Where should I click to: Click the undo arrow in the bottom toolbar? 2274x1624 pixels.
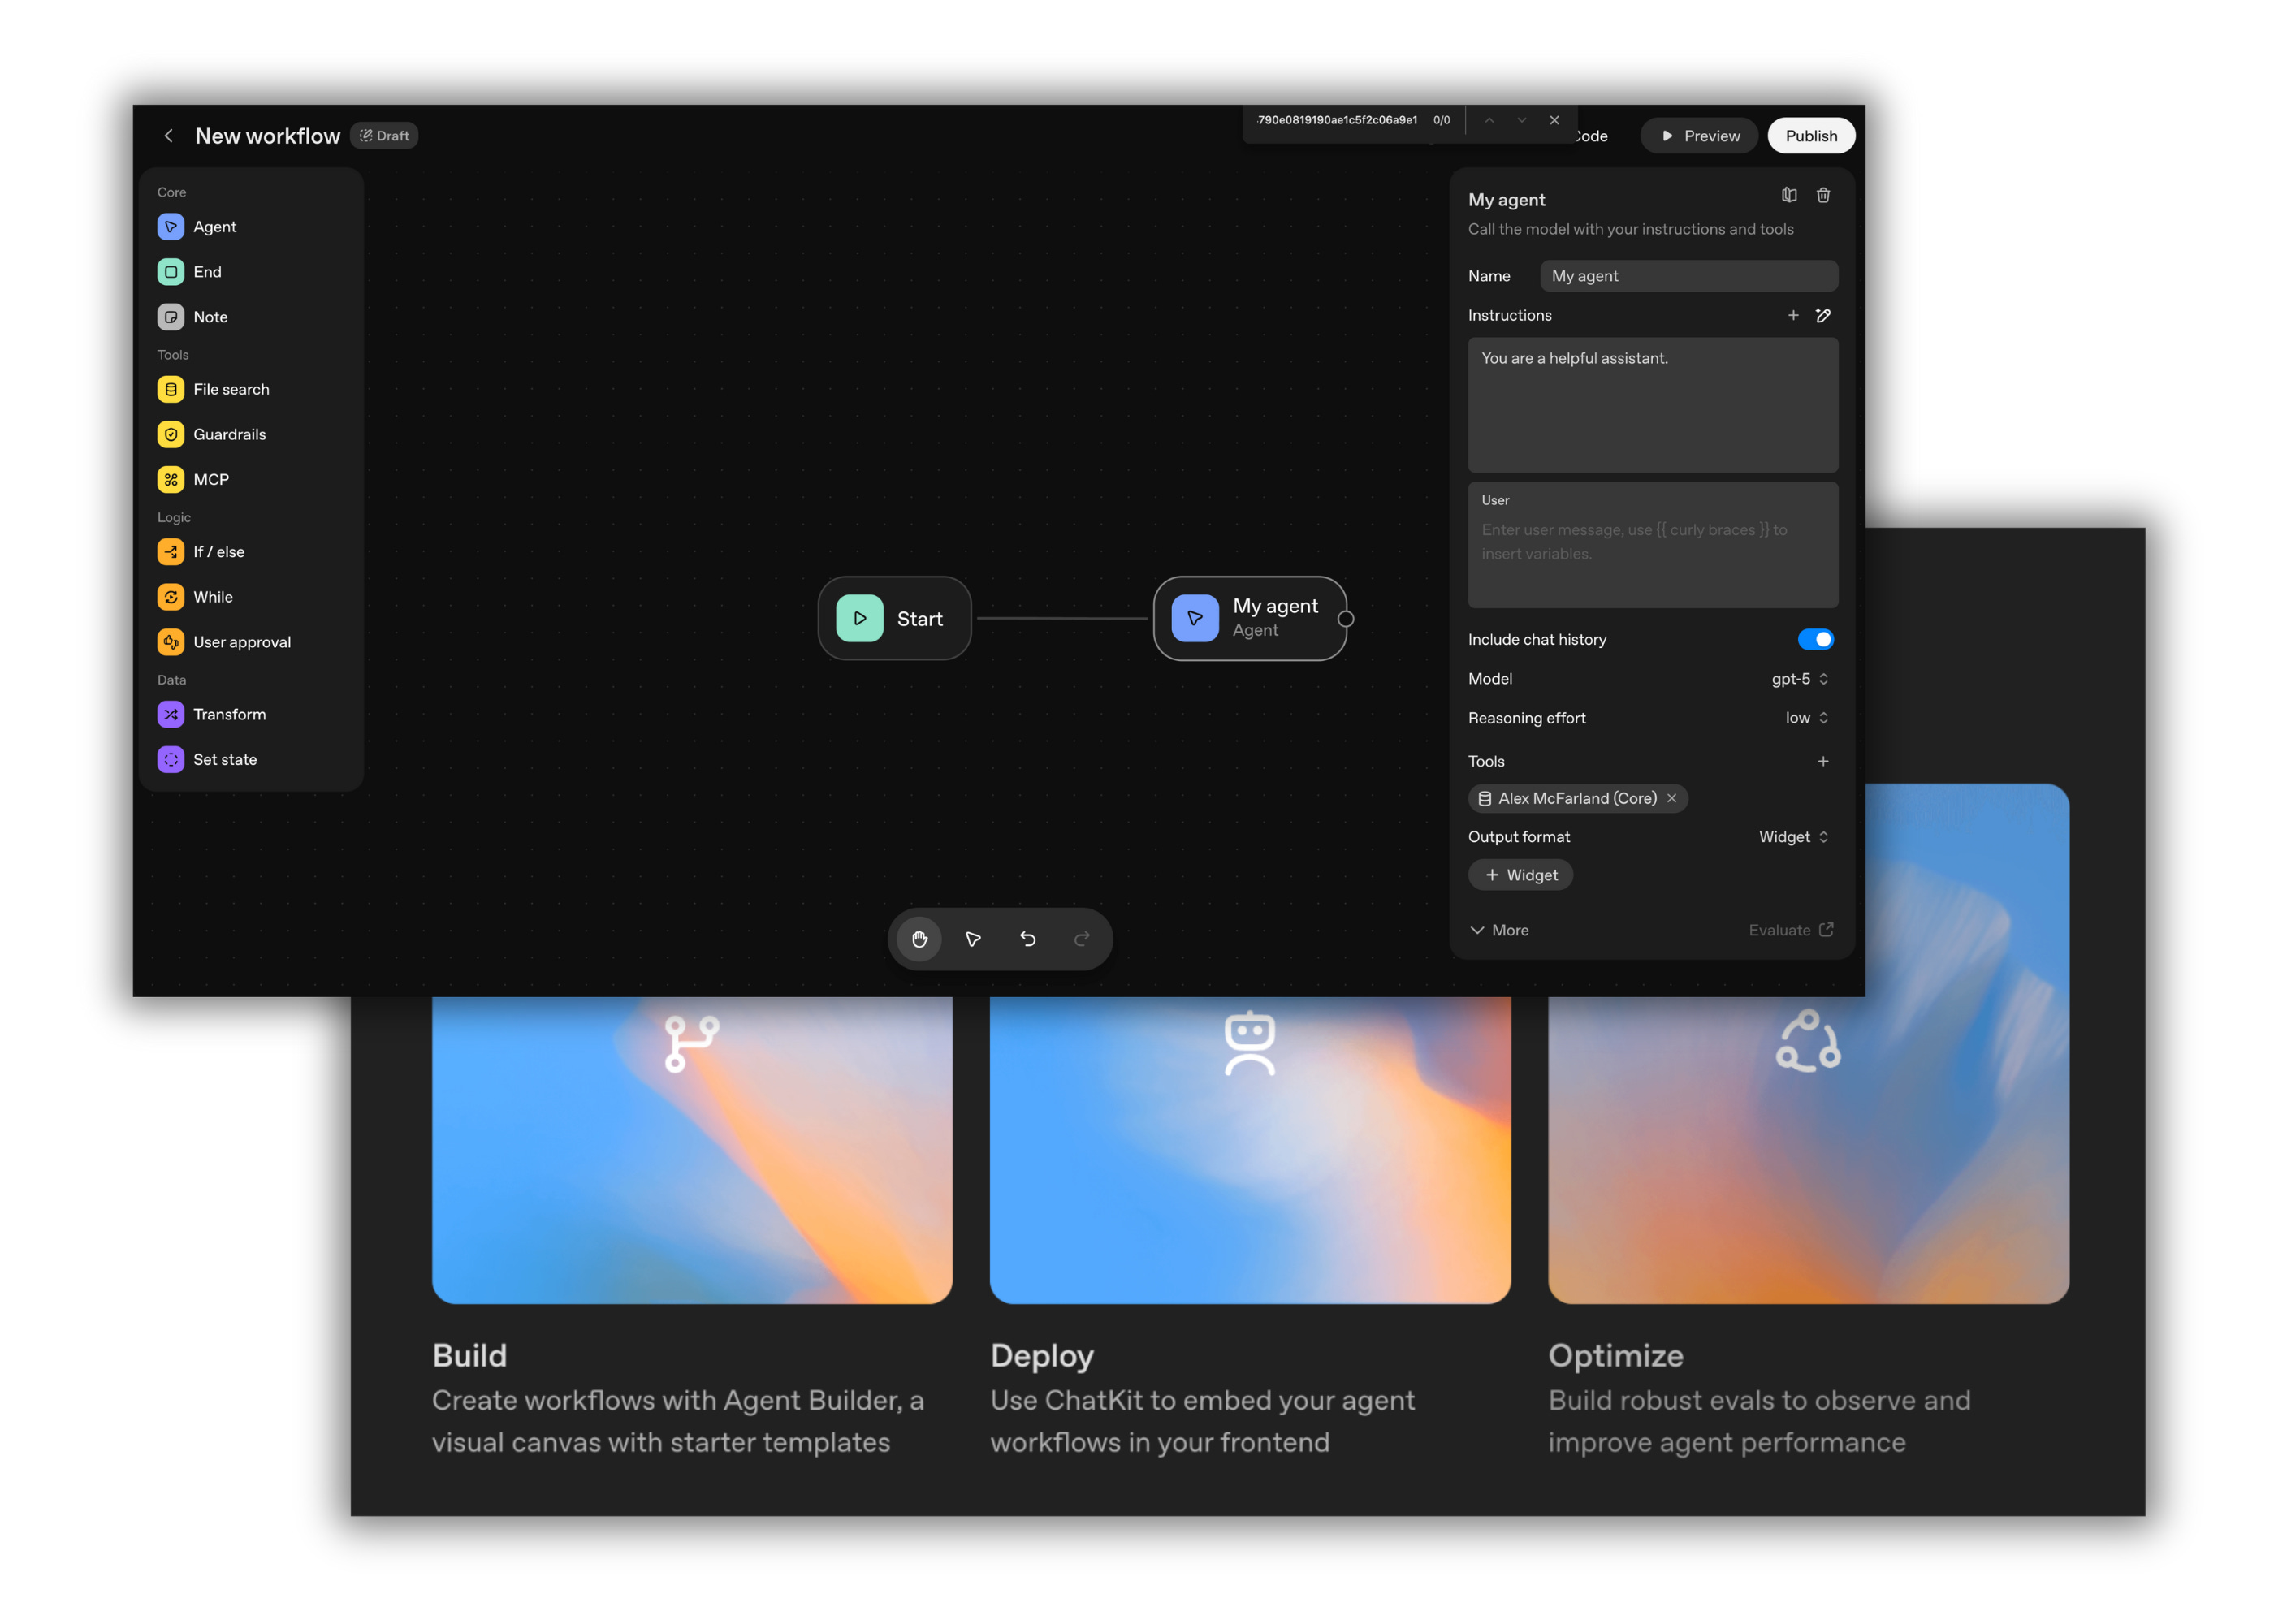1027,938
